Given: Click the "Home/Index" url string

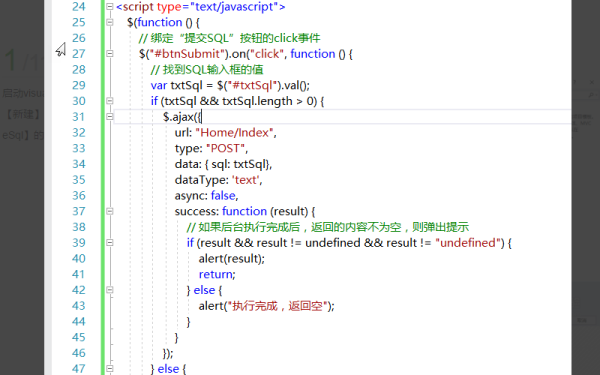Looking at the screenshot, I should click(x=235, y=133).
